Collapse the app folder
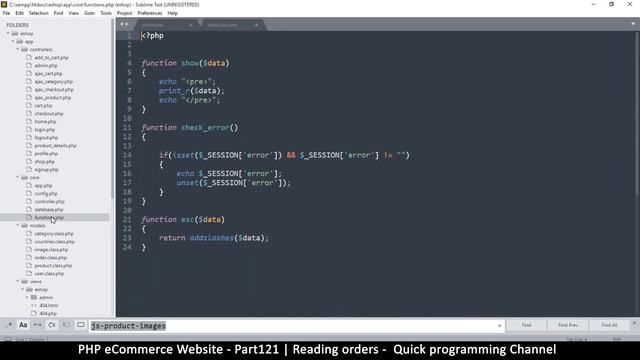 click(13, 42)
